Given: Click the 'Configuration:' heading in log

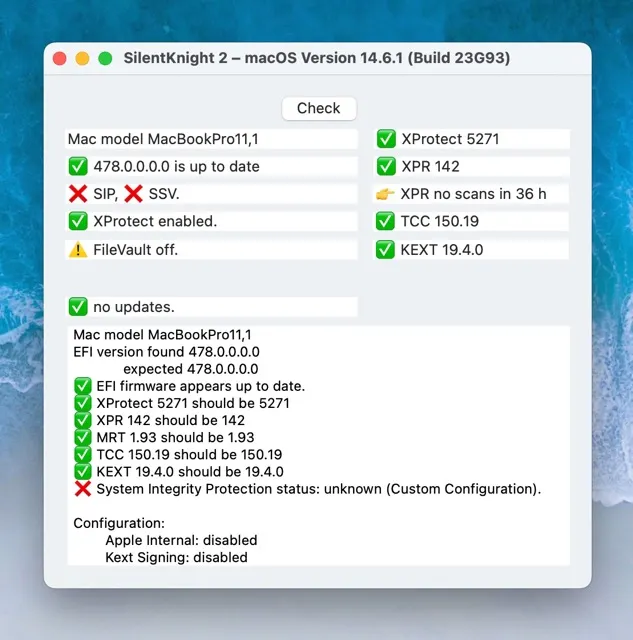Looking at the screenshot, I should 119,523.
